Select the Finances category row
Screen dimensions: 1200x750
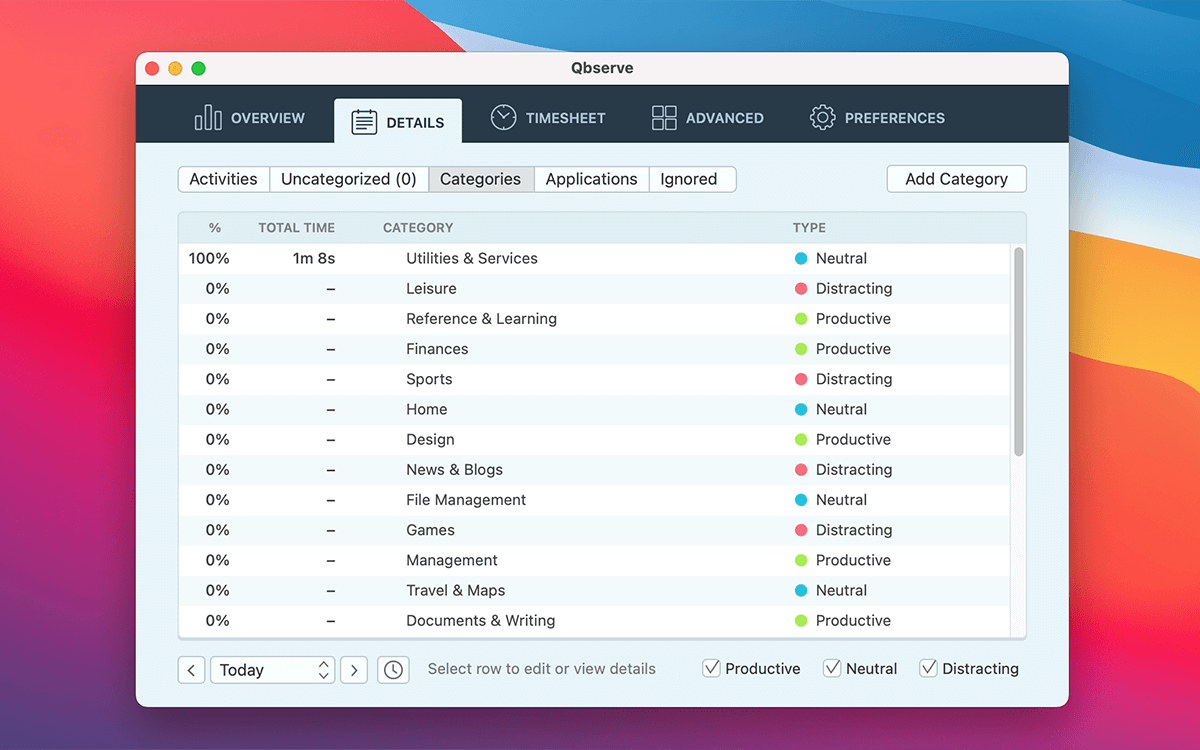point(595,348)
